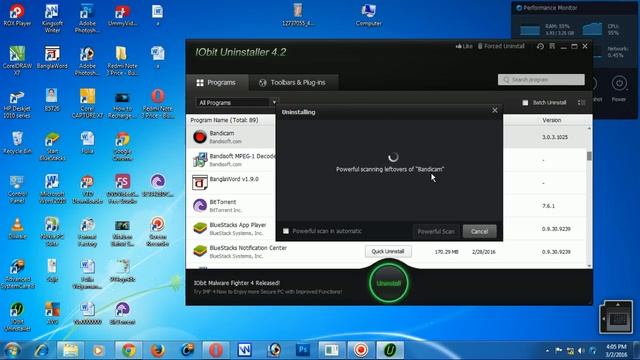Click the Bandisoft MPEG-1 Decoder icon
640x360 pixels.
point(200,160)
